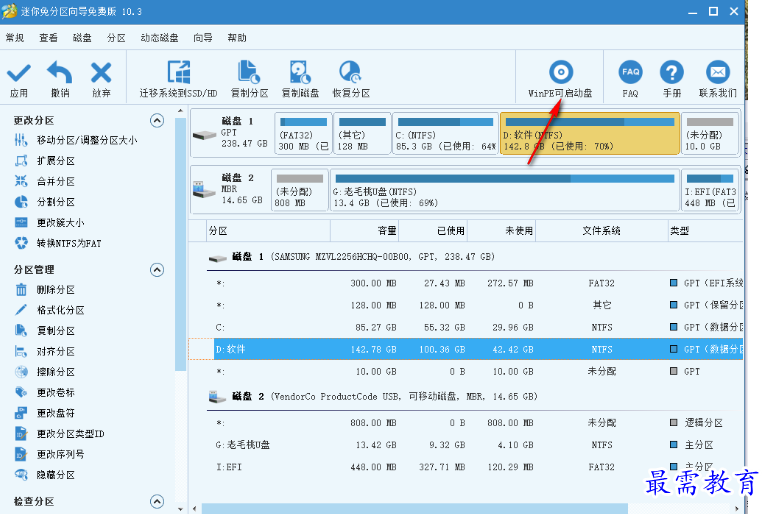Open the 手册 manual help icon

(x=672, y=72)
